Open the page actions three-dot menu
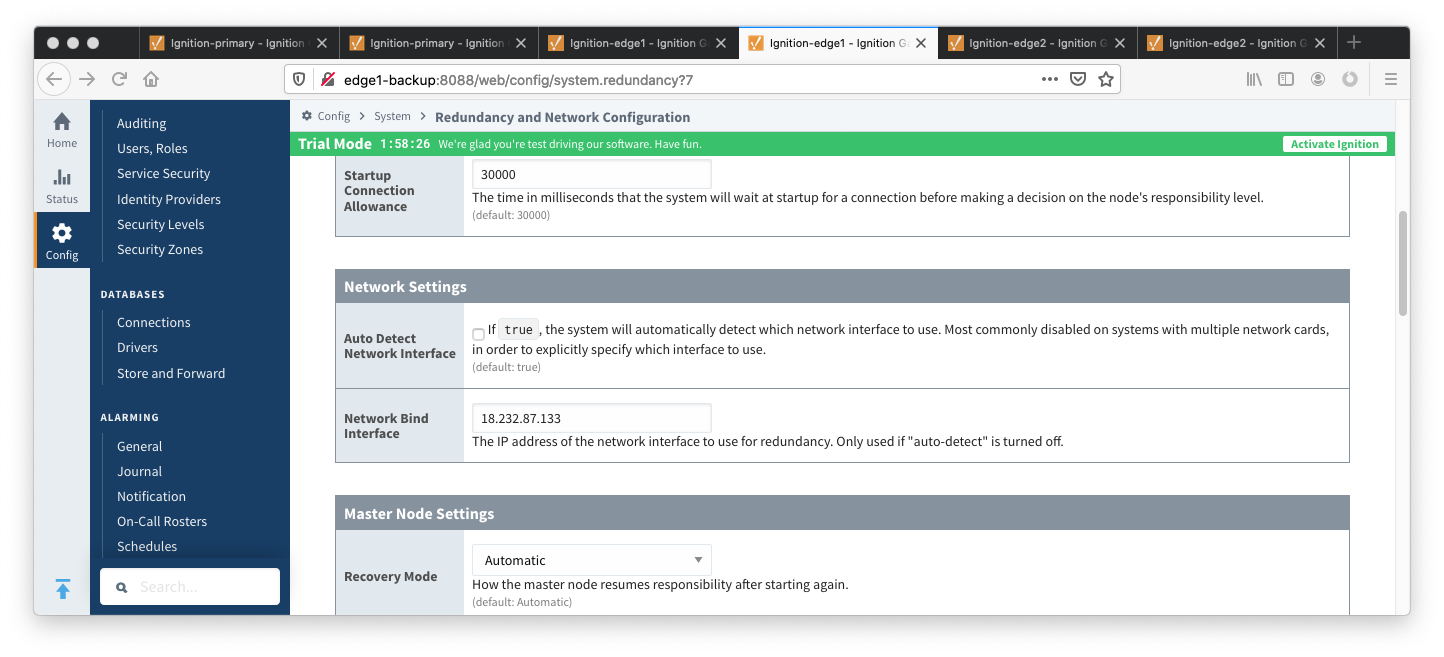The image size is (1444, 657). coord(1049,79)
